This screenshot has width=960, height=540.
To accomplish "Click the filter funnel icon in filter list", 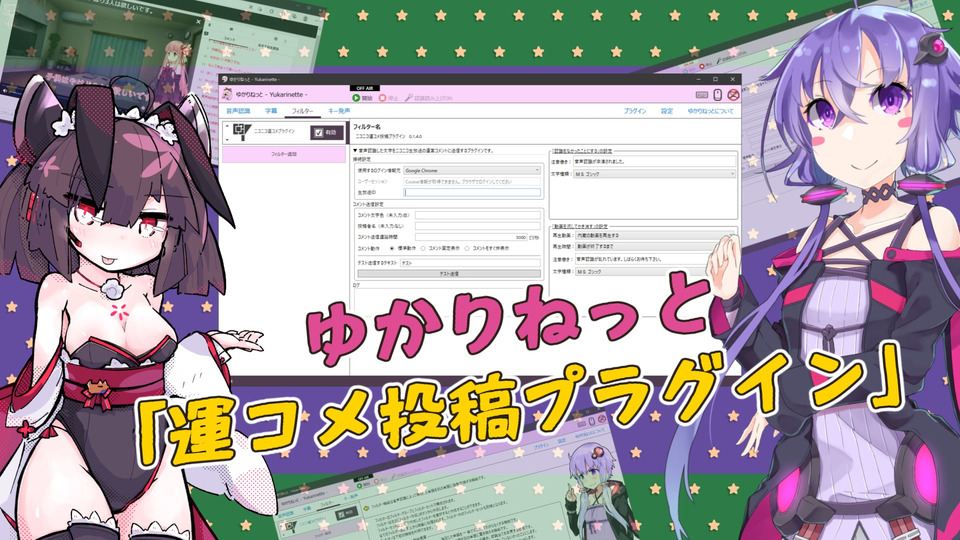I will click(x=242, y=132).
